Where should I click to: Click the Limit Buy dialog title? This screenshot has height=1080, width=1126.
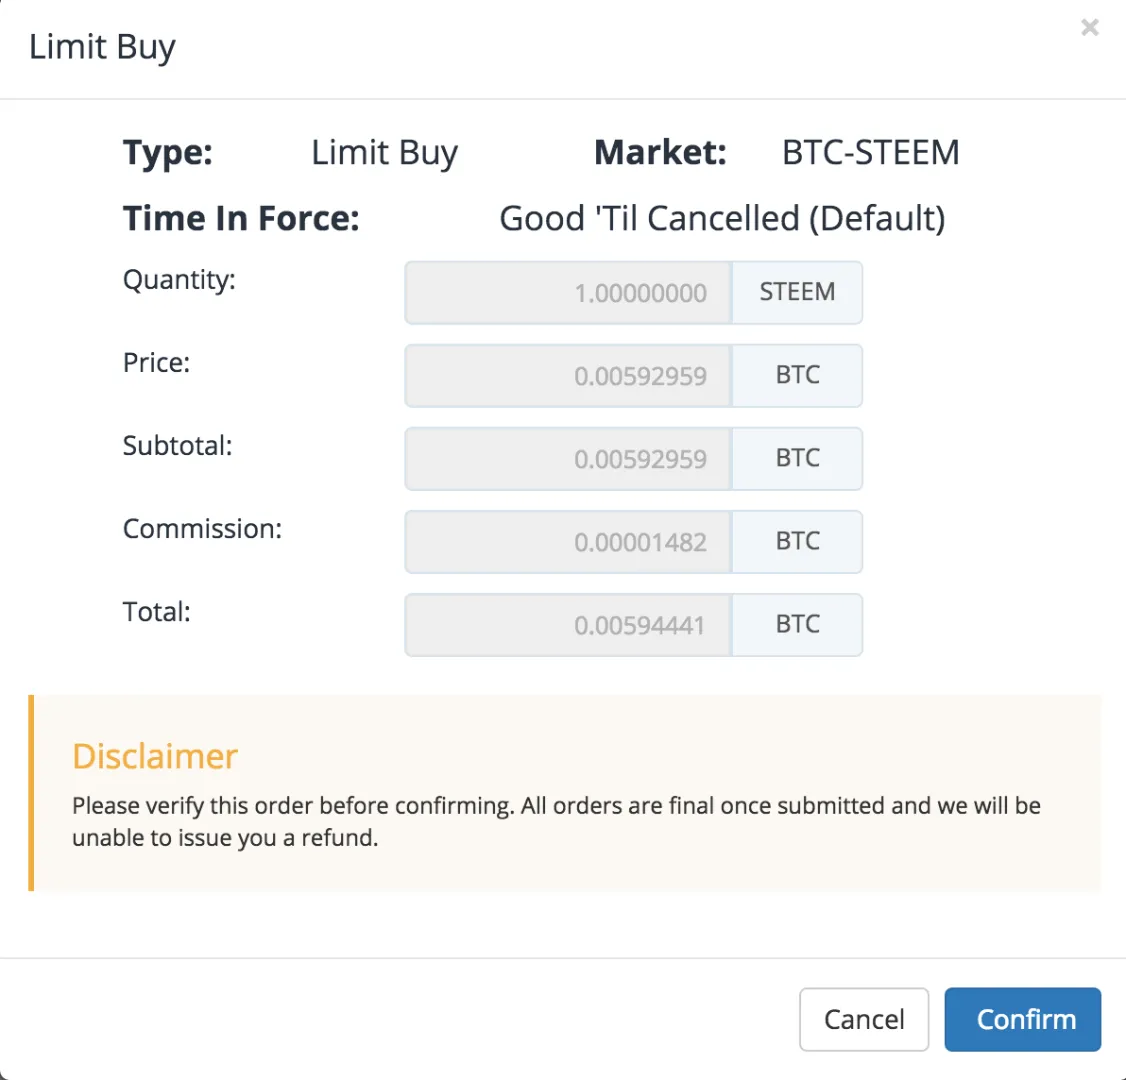[x=102, y=48]
